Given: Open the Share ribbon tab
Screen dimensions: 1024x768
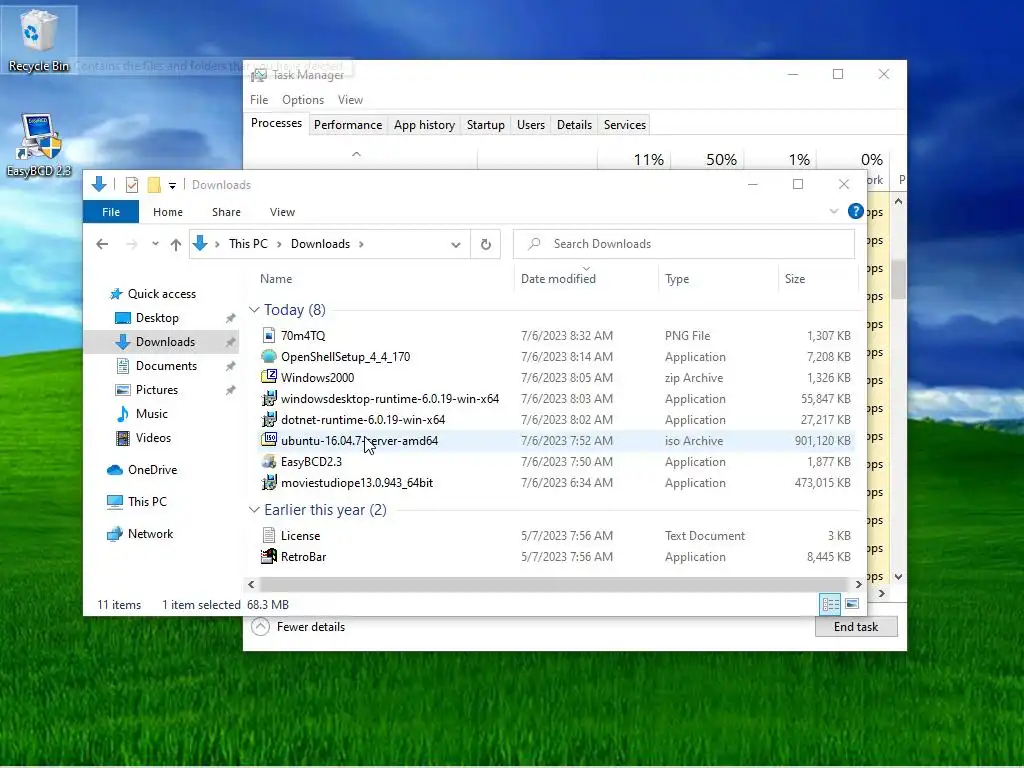Looking at the screenshot, I should [x=226, y=212].
